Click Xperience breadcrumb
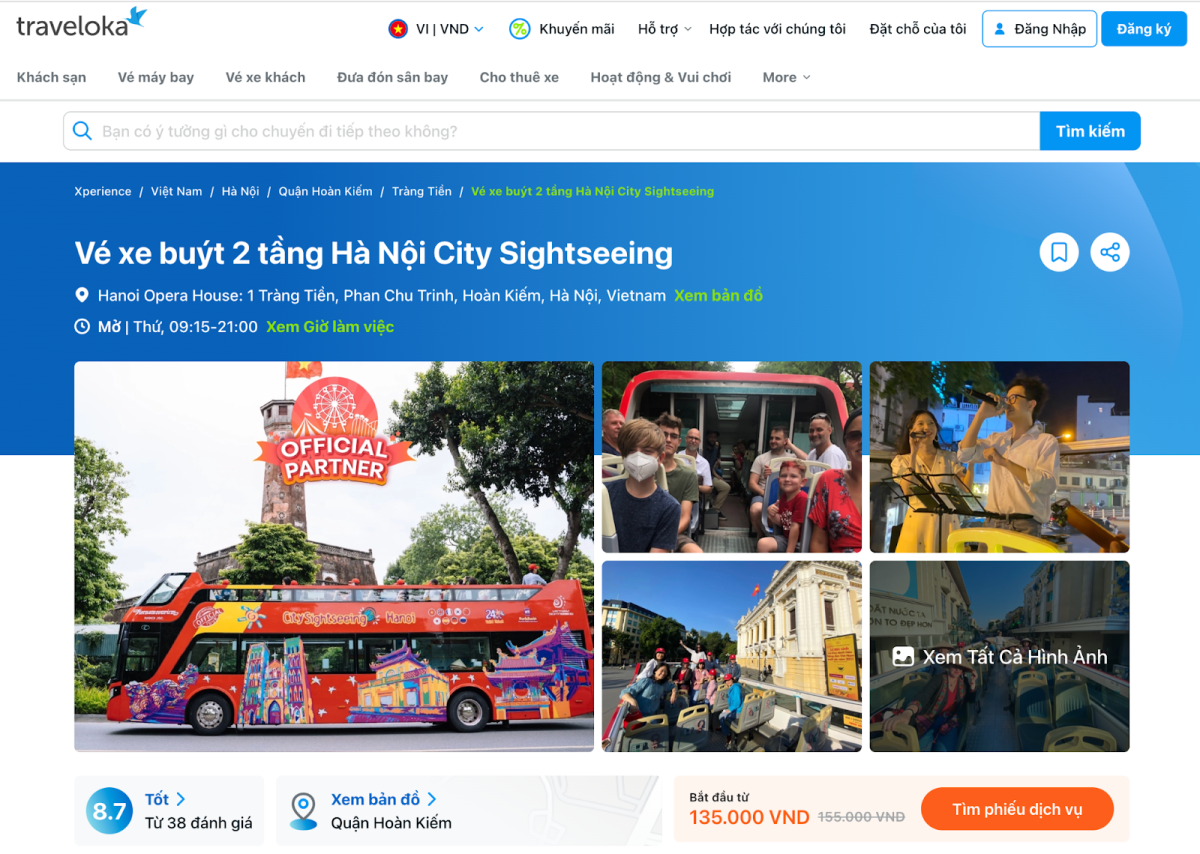This screenshot has width=1200, height=854. 103,191
